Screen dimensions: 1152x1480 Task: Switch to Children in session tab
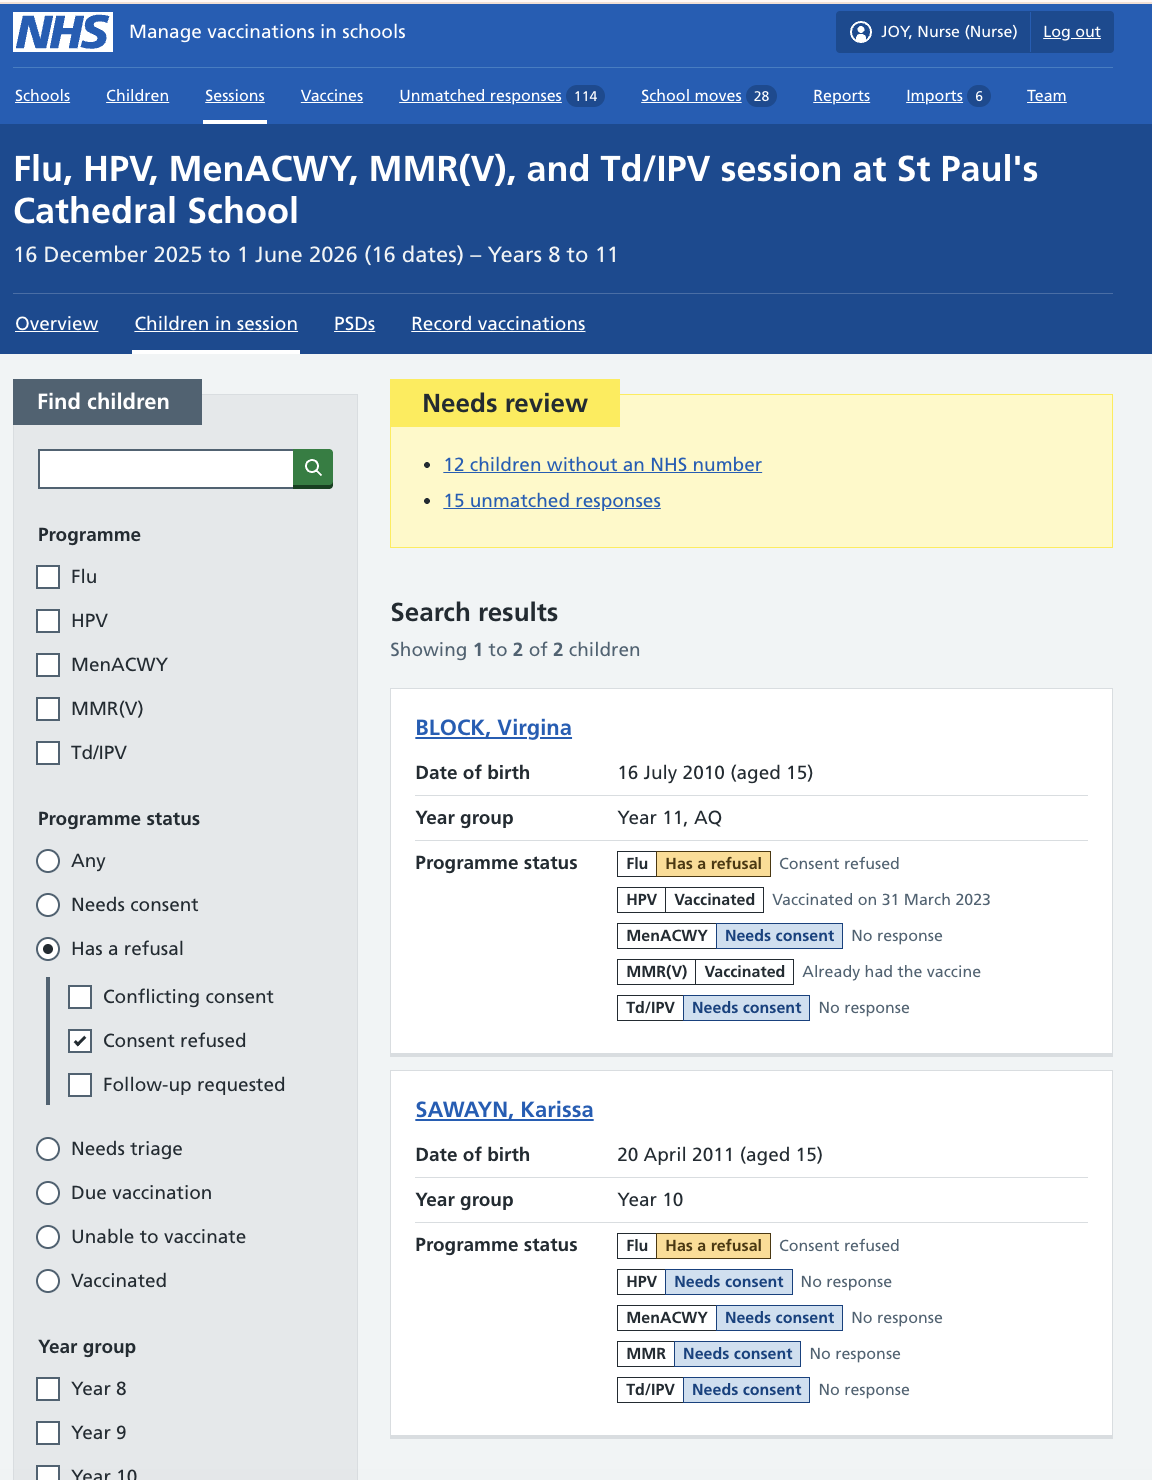(x=216, y=324)
